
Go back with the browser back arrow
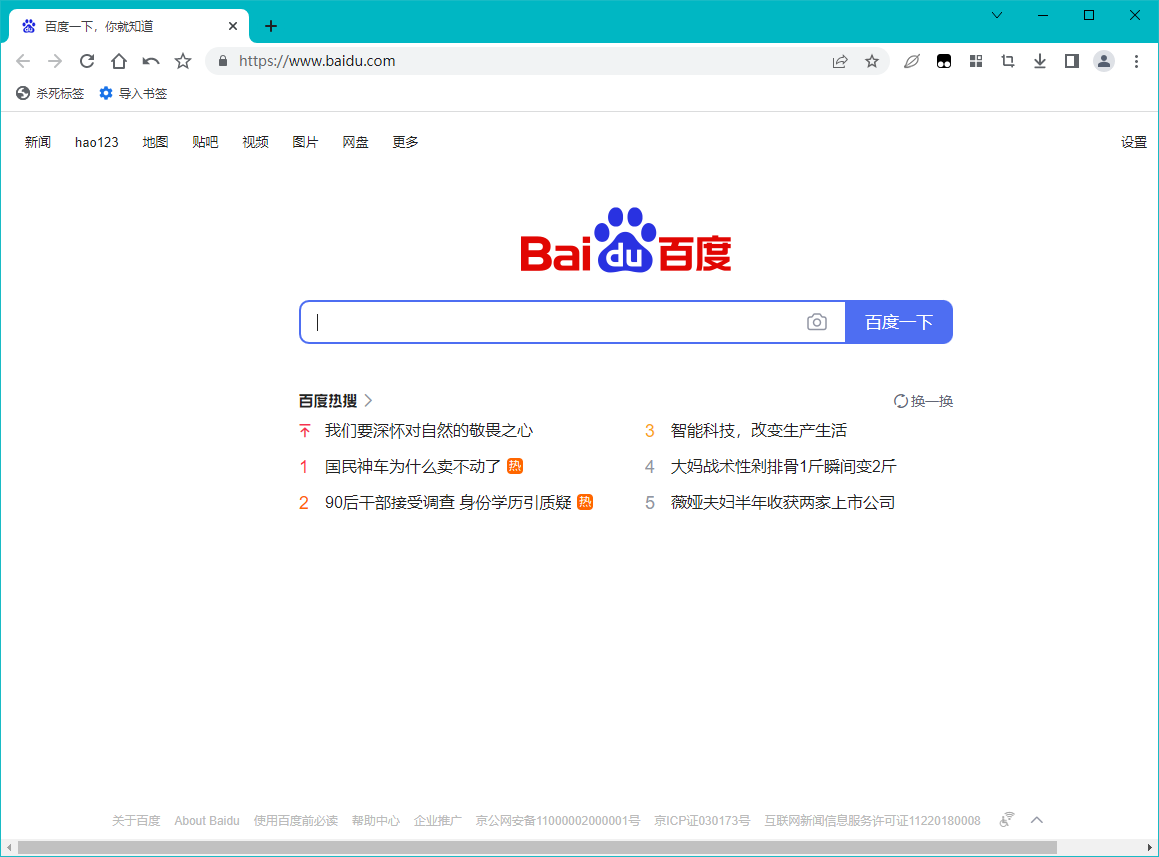click(23, 61)
